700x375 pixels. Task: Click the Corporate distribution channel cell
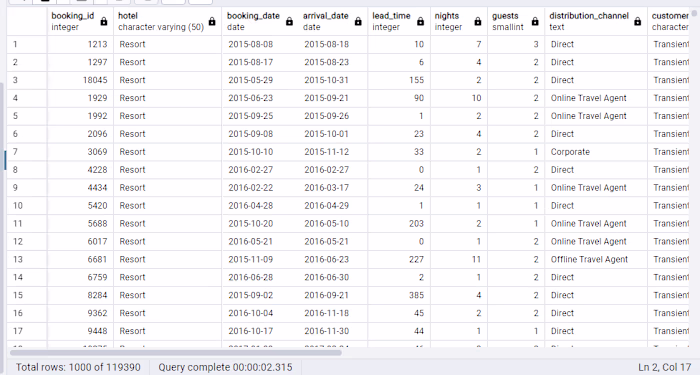point(596,152)
